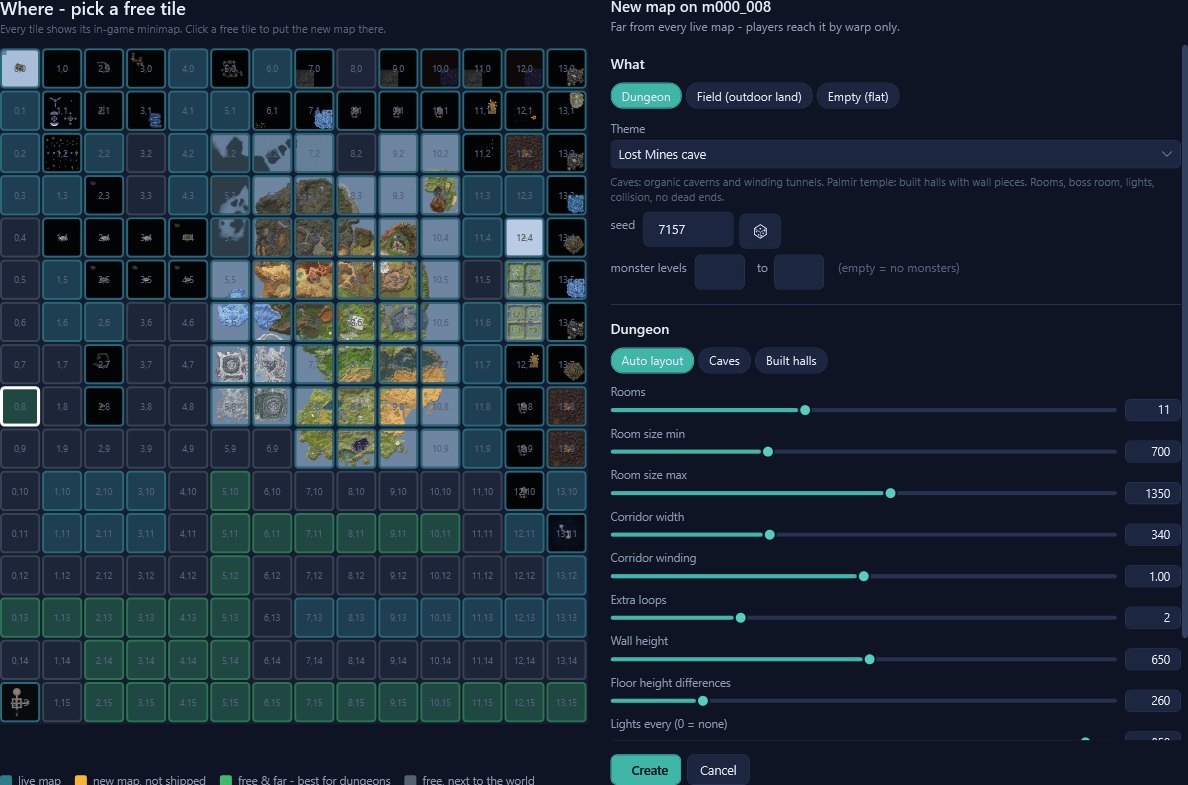Adjust the Extra loops slider
This screenshot has height=785, width=1188.
click(740, 618)
